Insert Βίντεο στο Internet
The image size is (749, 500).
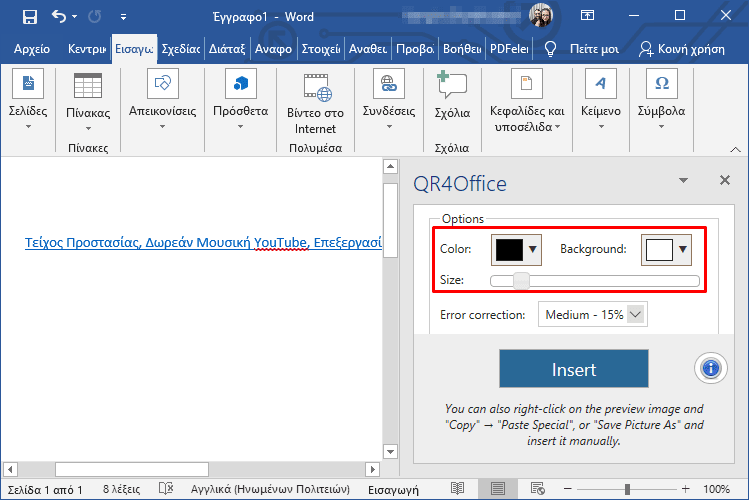click(x=315, y=104)
